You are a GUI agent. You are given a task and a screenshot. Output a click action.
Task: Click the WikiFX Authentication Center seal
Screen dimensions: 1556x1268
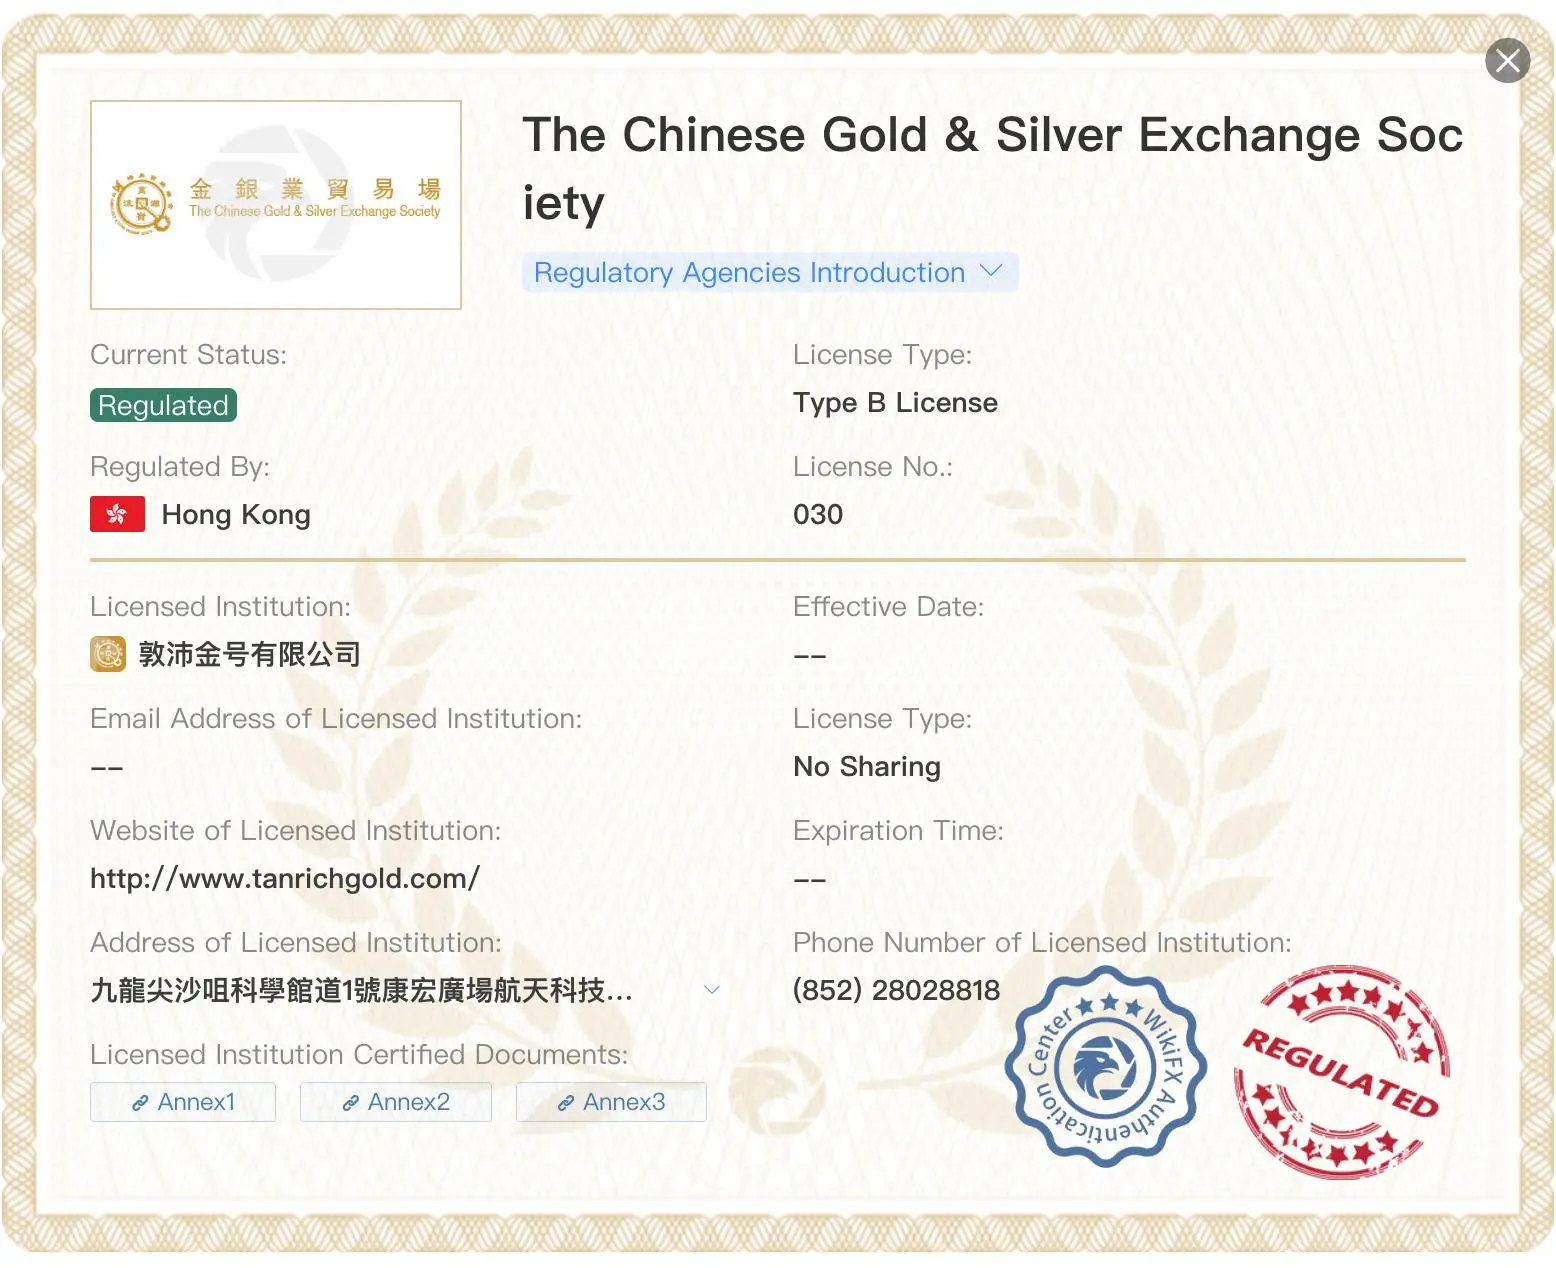pos(1106,1066)
